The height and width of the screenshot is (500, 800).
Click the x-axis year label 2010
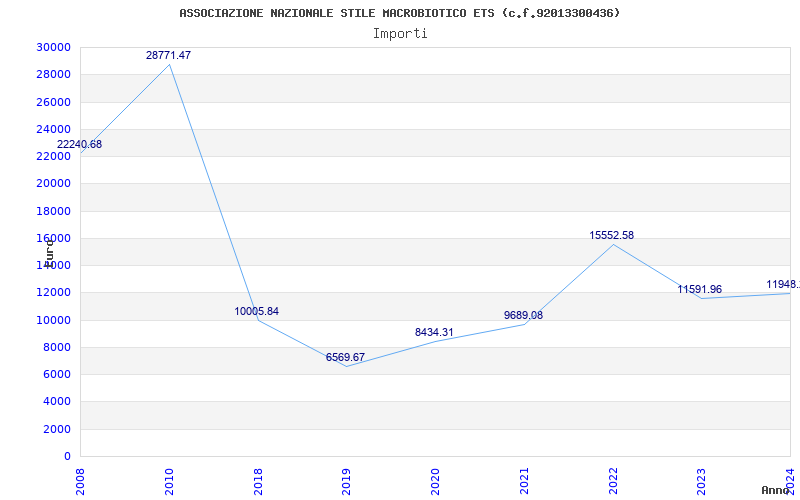pyautogui.click(x=169, y=482)
